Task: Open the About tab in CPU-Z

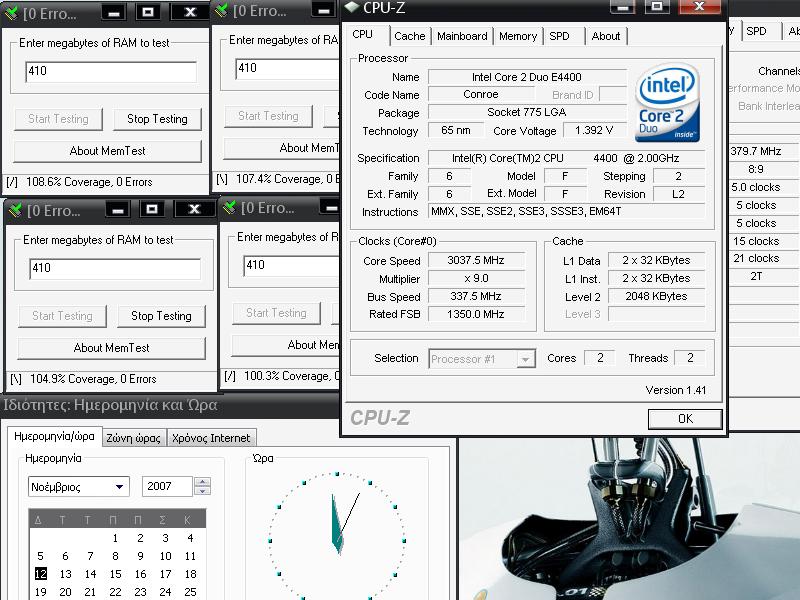Action: pos(606,36)
